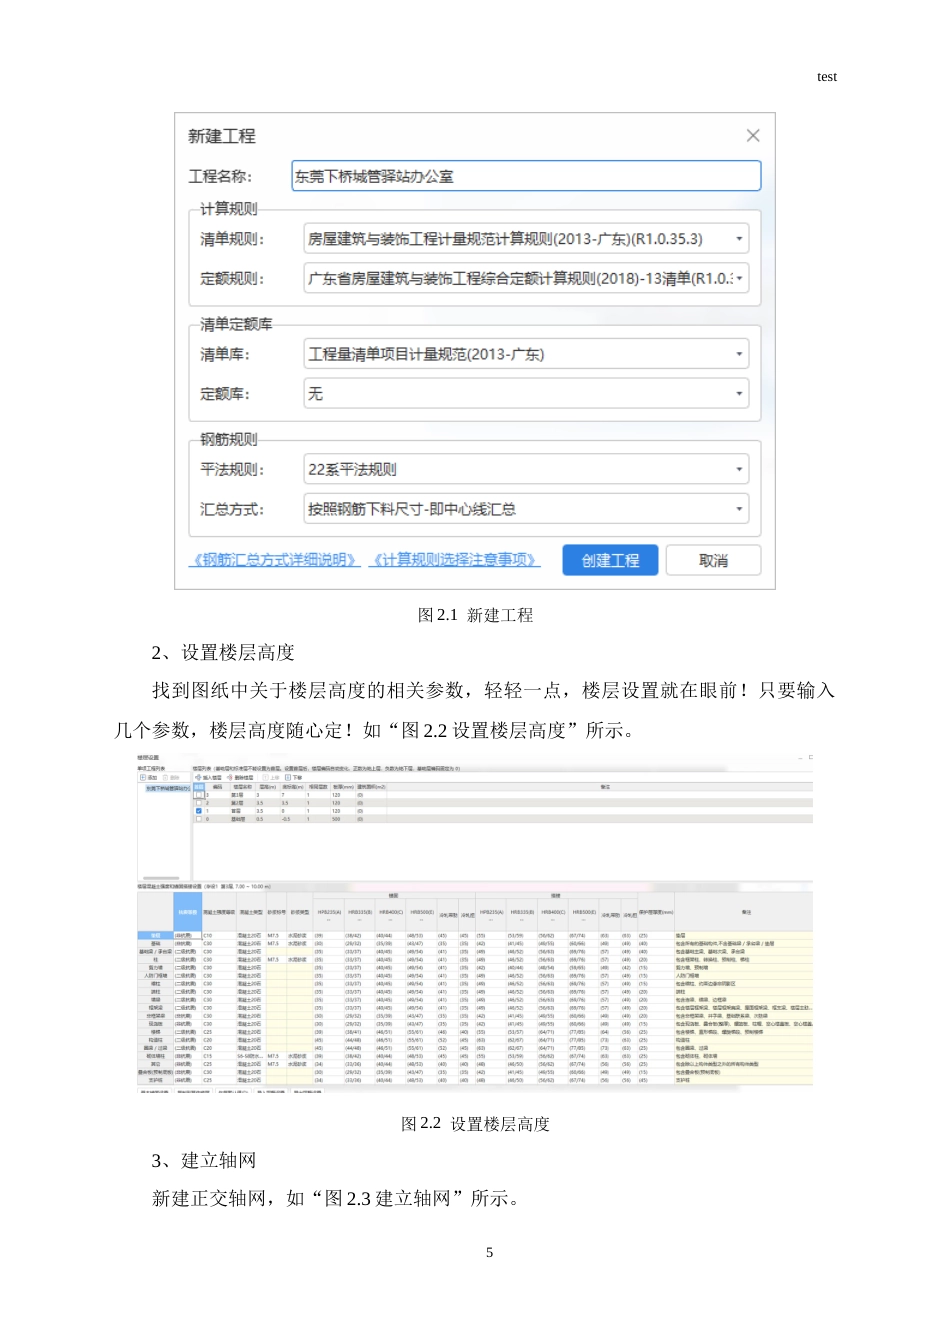This screenshot has width=950, height=1344.
Task: Click the 图 2.1 新建工程 caption
Action: (475, 615)
